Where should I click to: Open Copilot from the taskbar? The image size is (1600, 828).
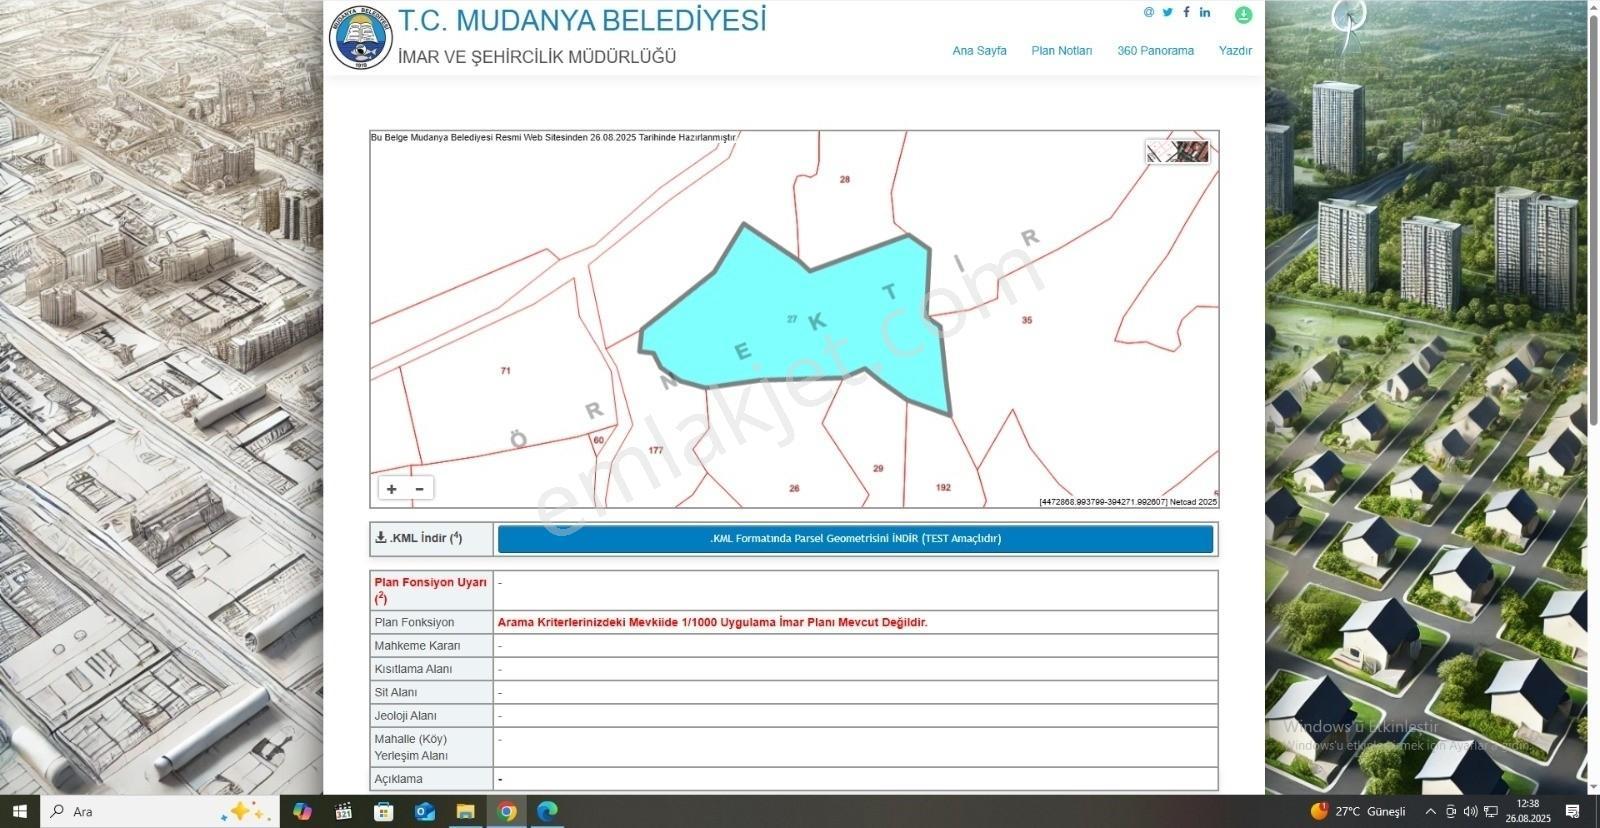[x=302, y=811]
